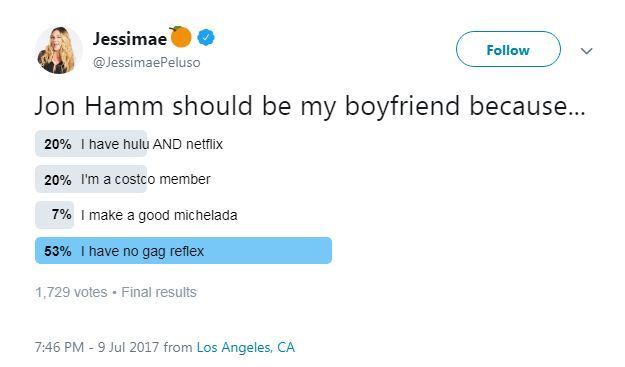Click the 20% bar for costco option

point(91,179)
